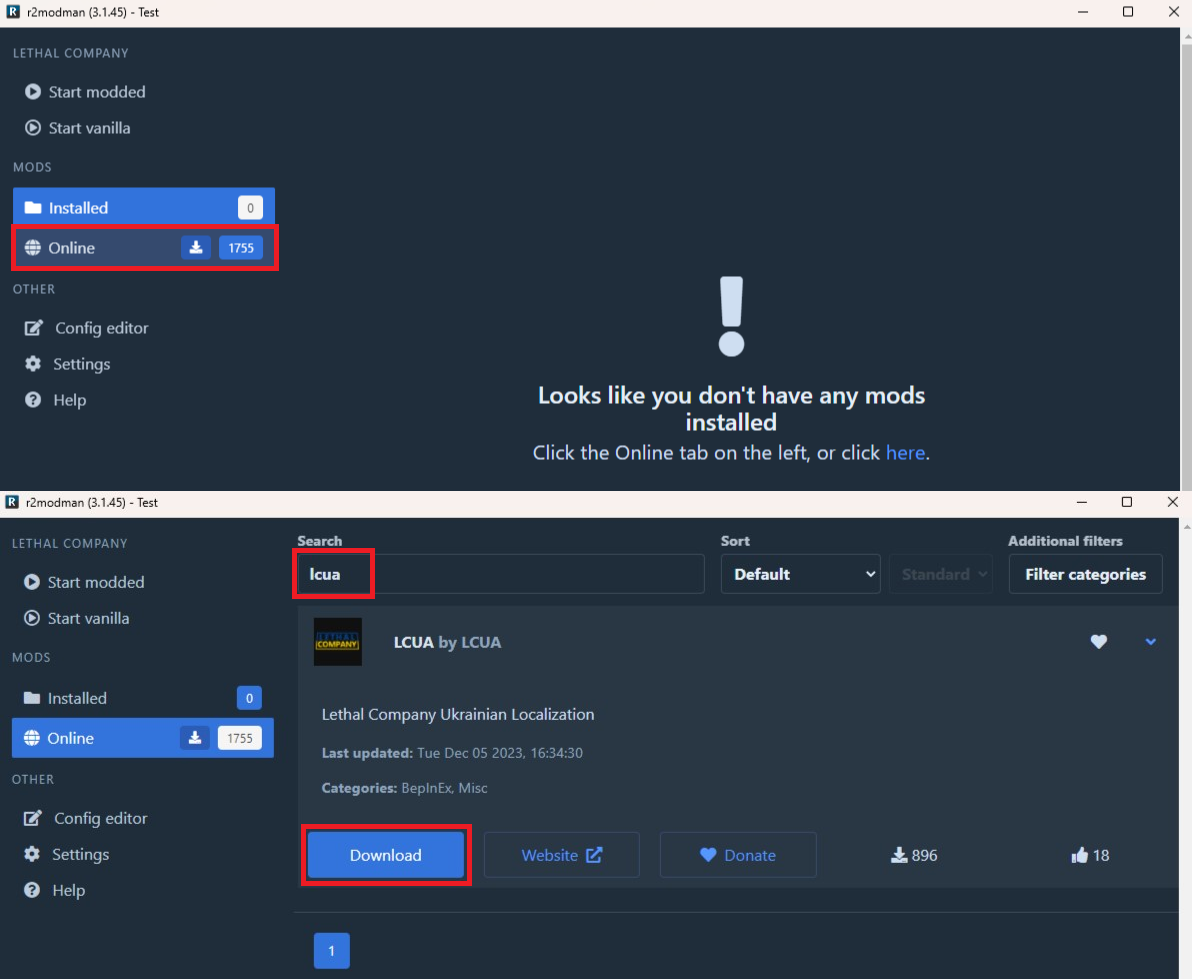The width and height of the screenshot is (1192, 979).
Task: Open Settings in the upper window
Action: [67, 364]
